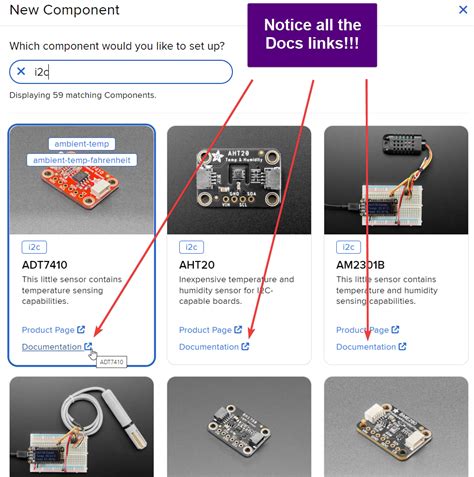Open external link icon by AM2301B Product Page
Viewport: 474px width, 477px height.
click(x=395, y=330)
